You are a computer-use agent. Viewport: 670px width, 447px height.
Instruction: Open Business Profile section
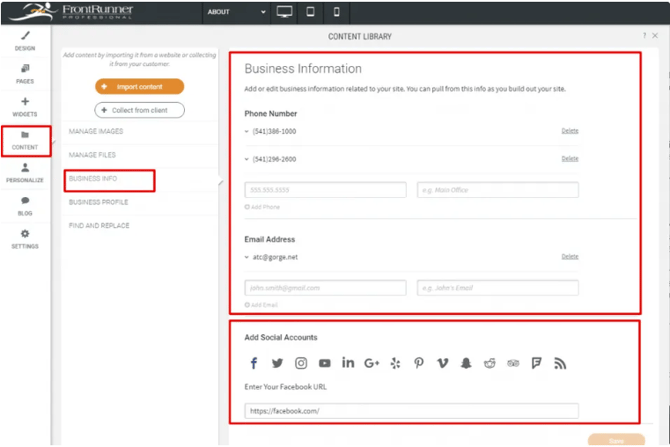click(98, 203)
